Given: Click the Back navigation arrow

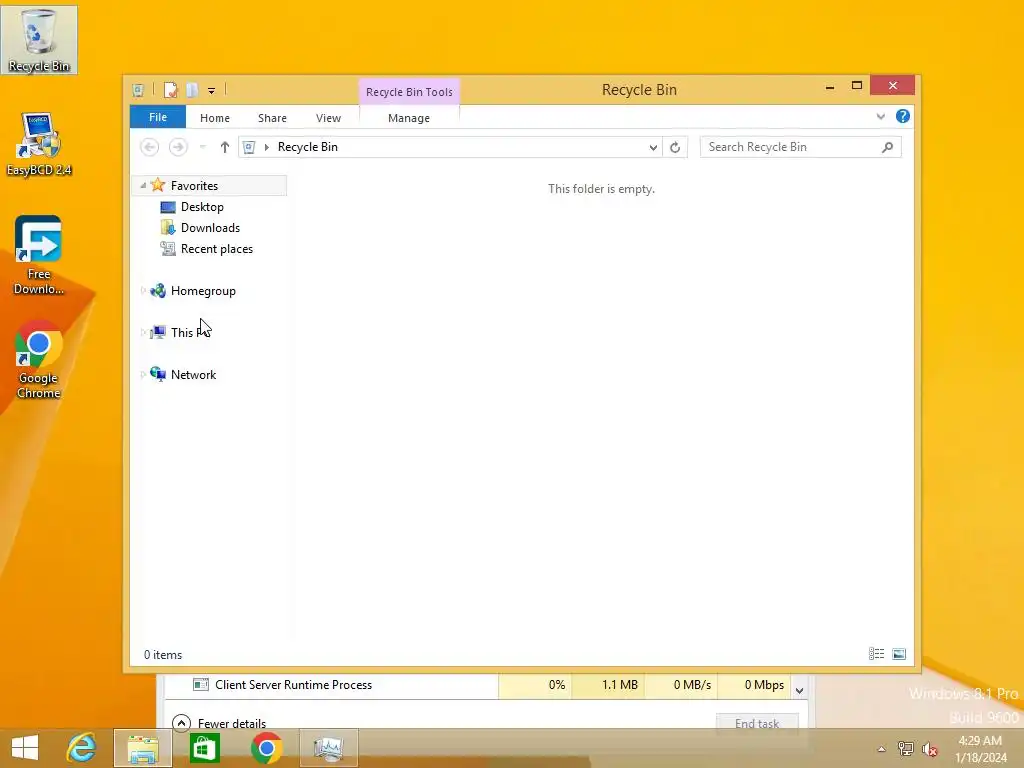Looking at the screenshot, I should tap(150, 147).
